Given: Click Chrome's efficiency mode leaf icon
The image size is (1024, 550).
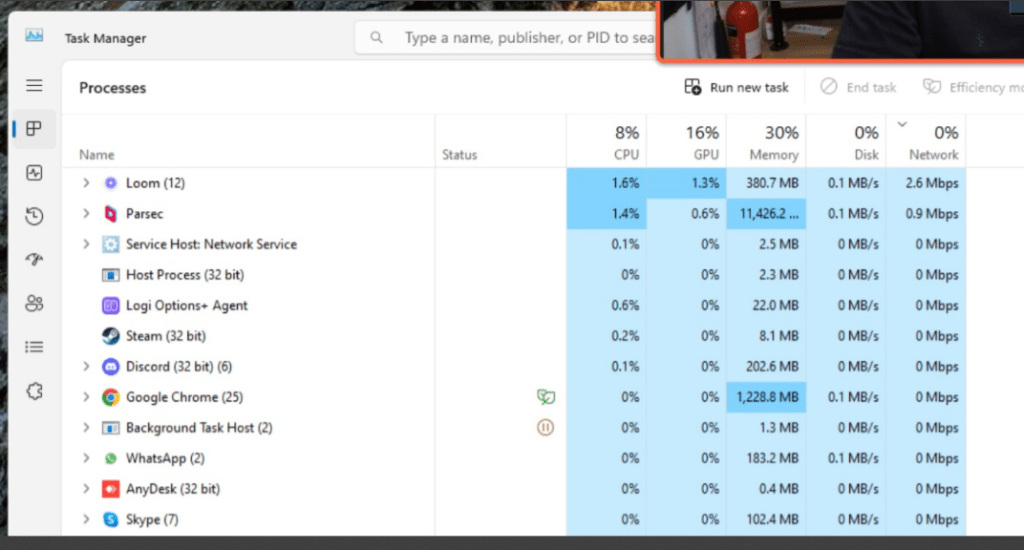Looking at the screenshot, I should coord(545,396).
